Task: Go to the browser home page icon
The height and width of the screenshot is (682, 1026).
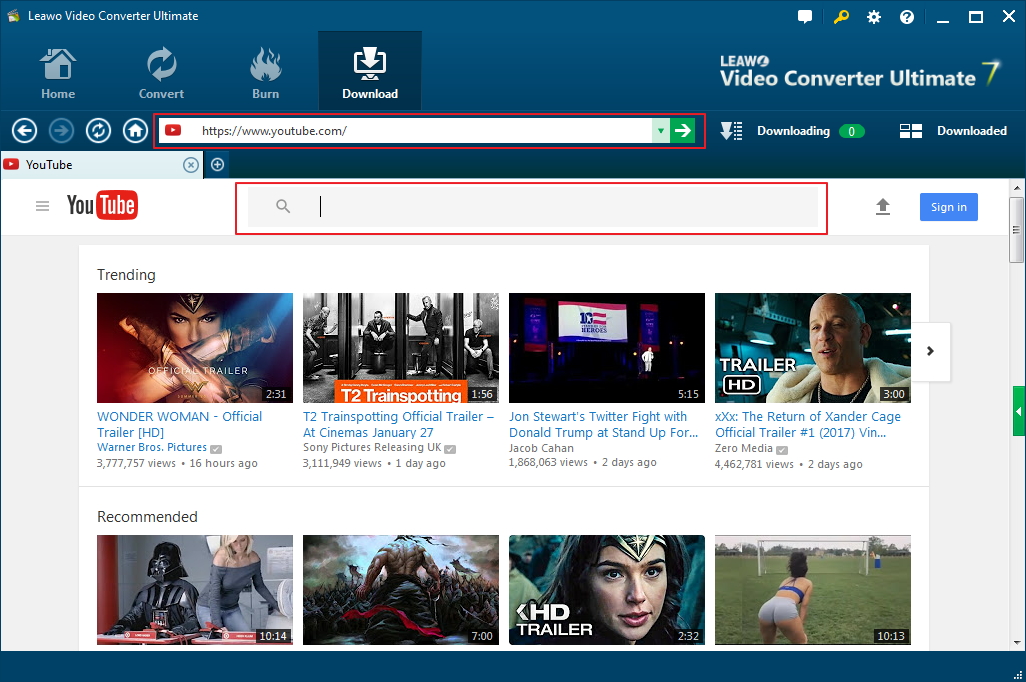Action: (135, 131)
